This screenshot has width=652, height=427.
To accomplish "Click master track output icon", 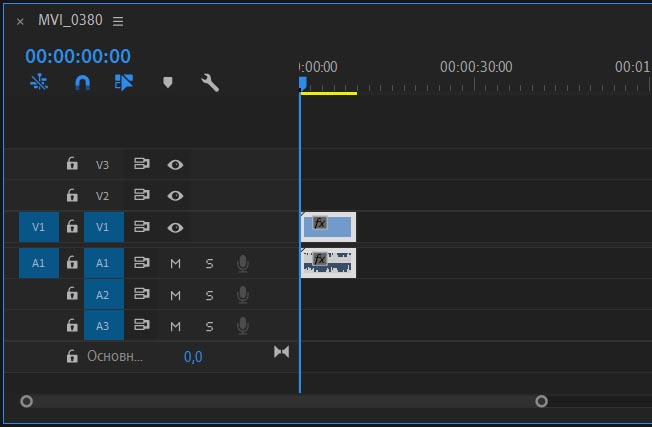I will (282, 352).
